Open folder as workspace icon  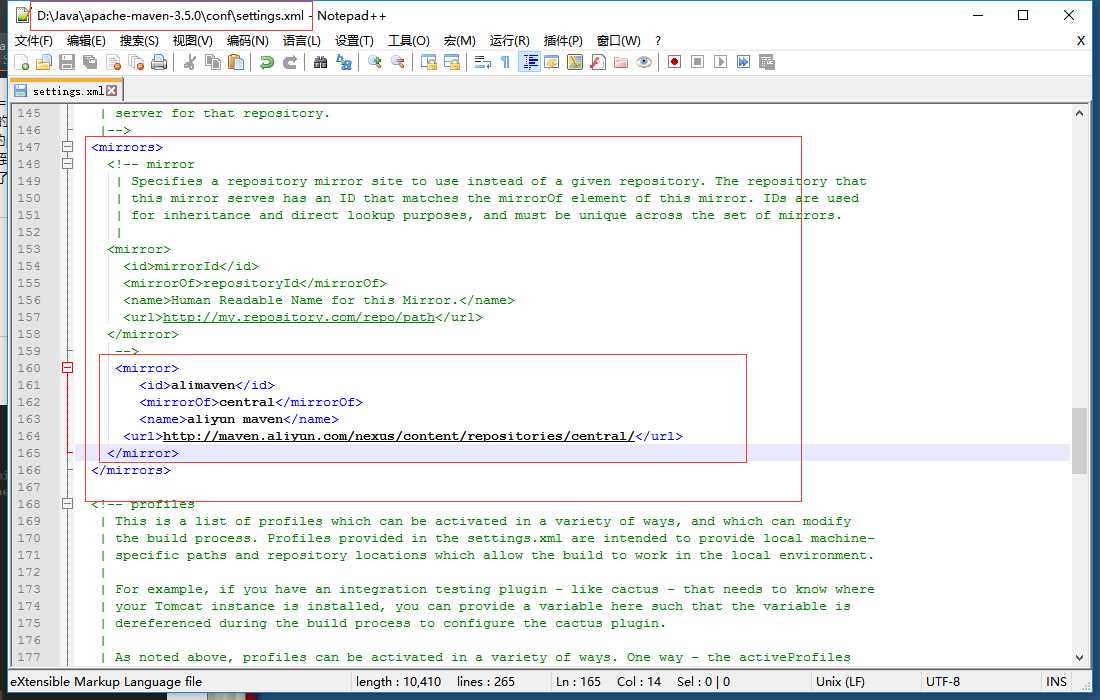621,62
